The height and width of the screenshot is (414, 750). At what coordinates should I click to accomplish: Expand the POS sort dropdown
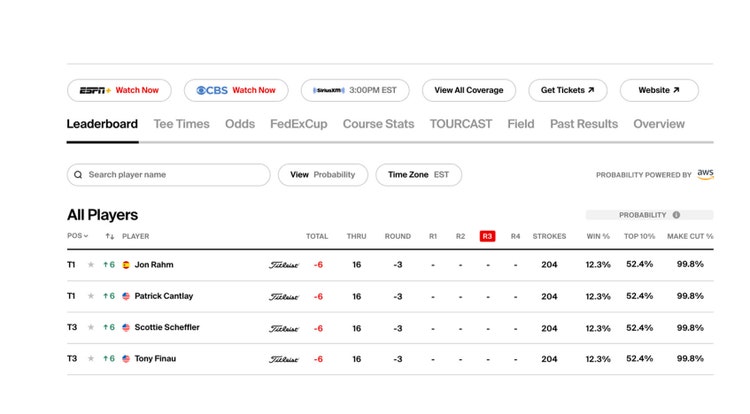[77, 237]
